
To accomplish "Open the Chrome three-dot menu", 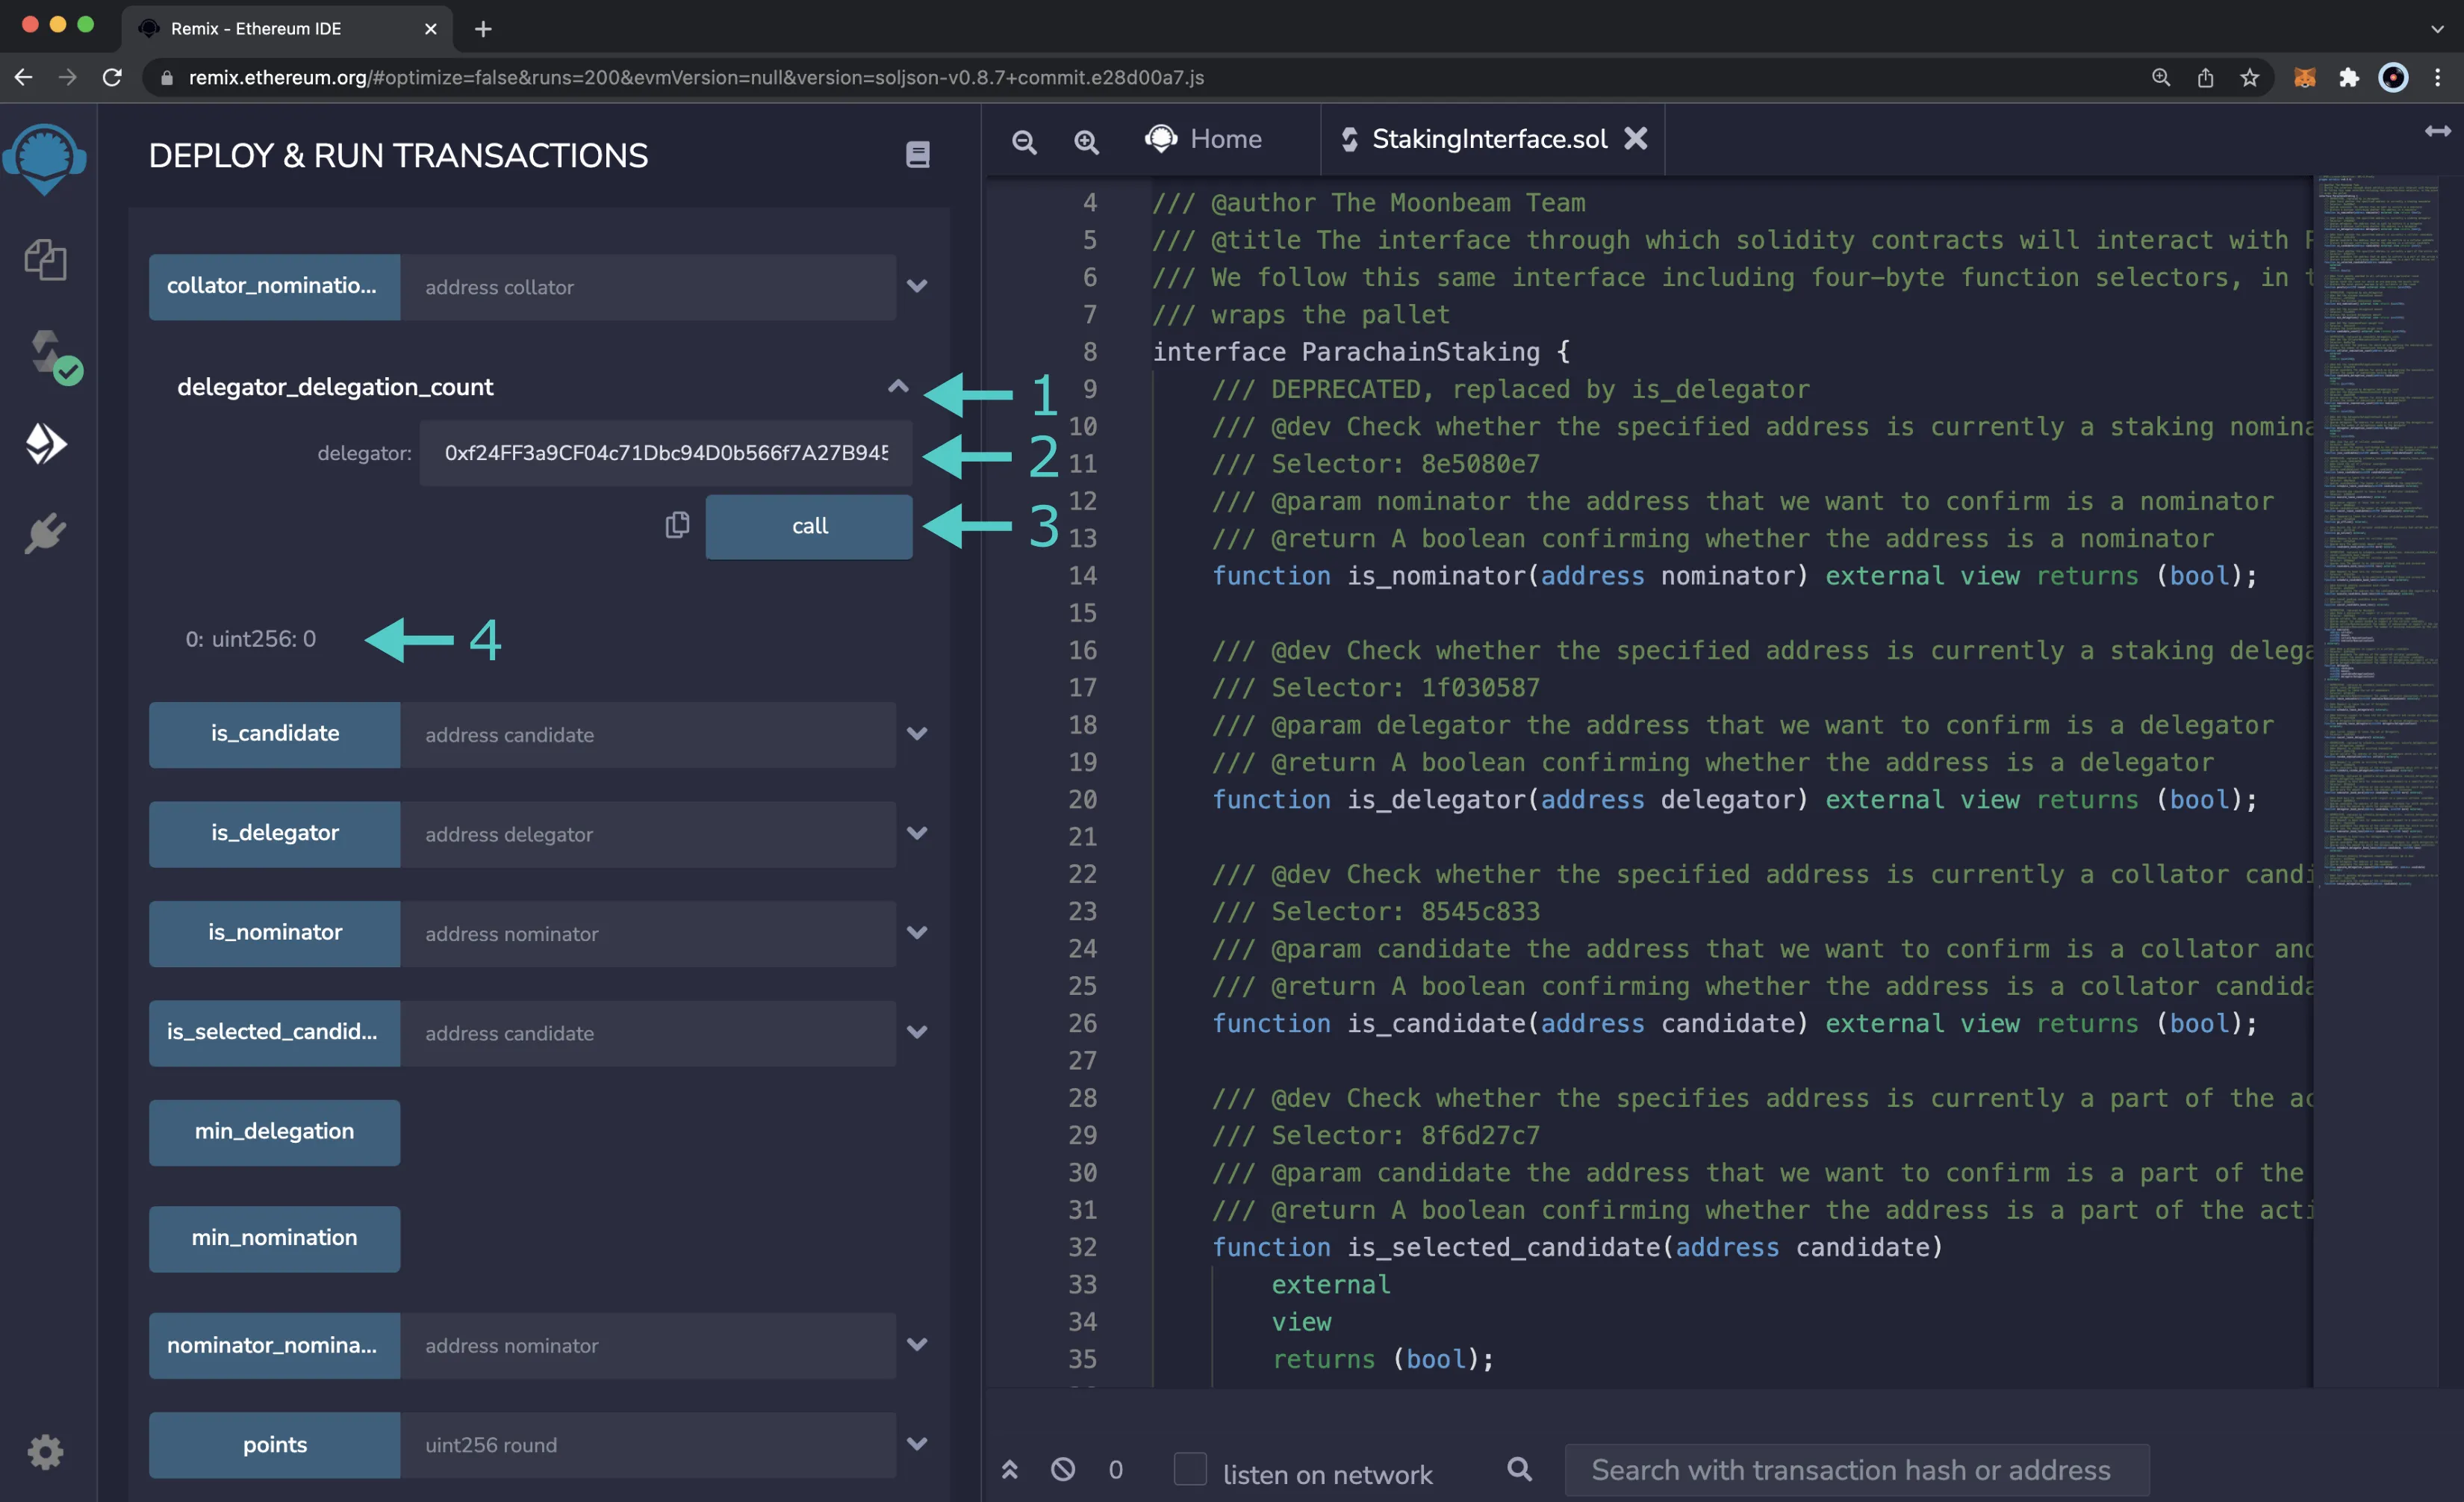I will pos(2437,77).
